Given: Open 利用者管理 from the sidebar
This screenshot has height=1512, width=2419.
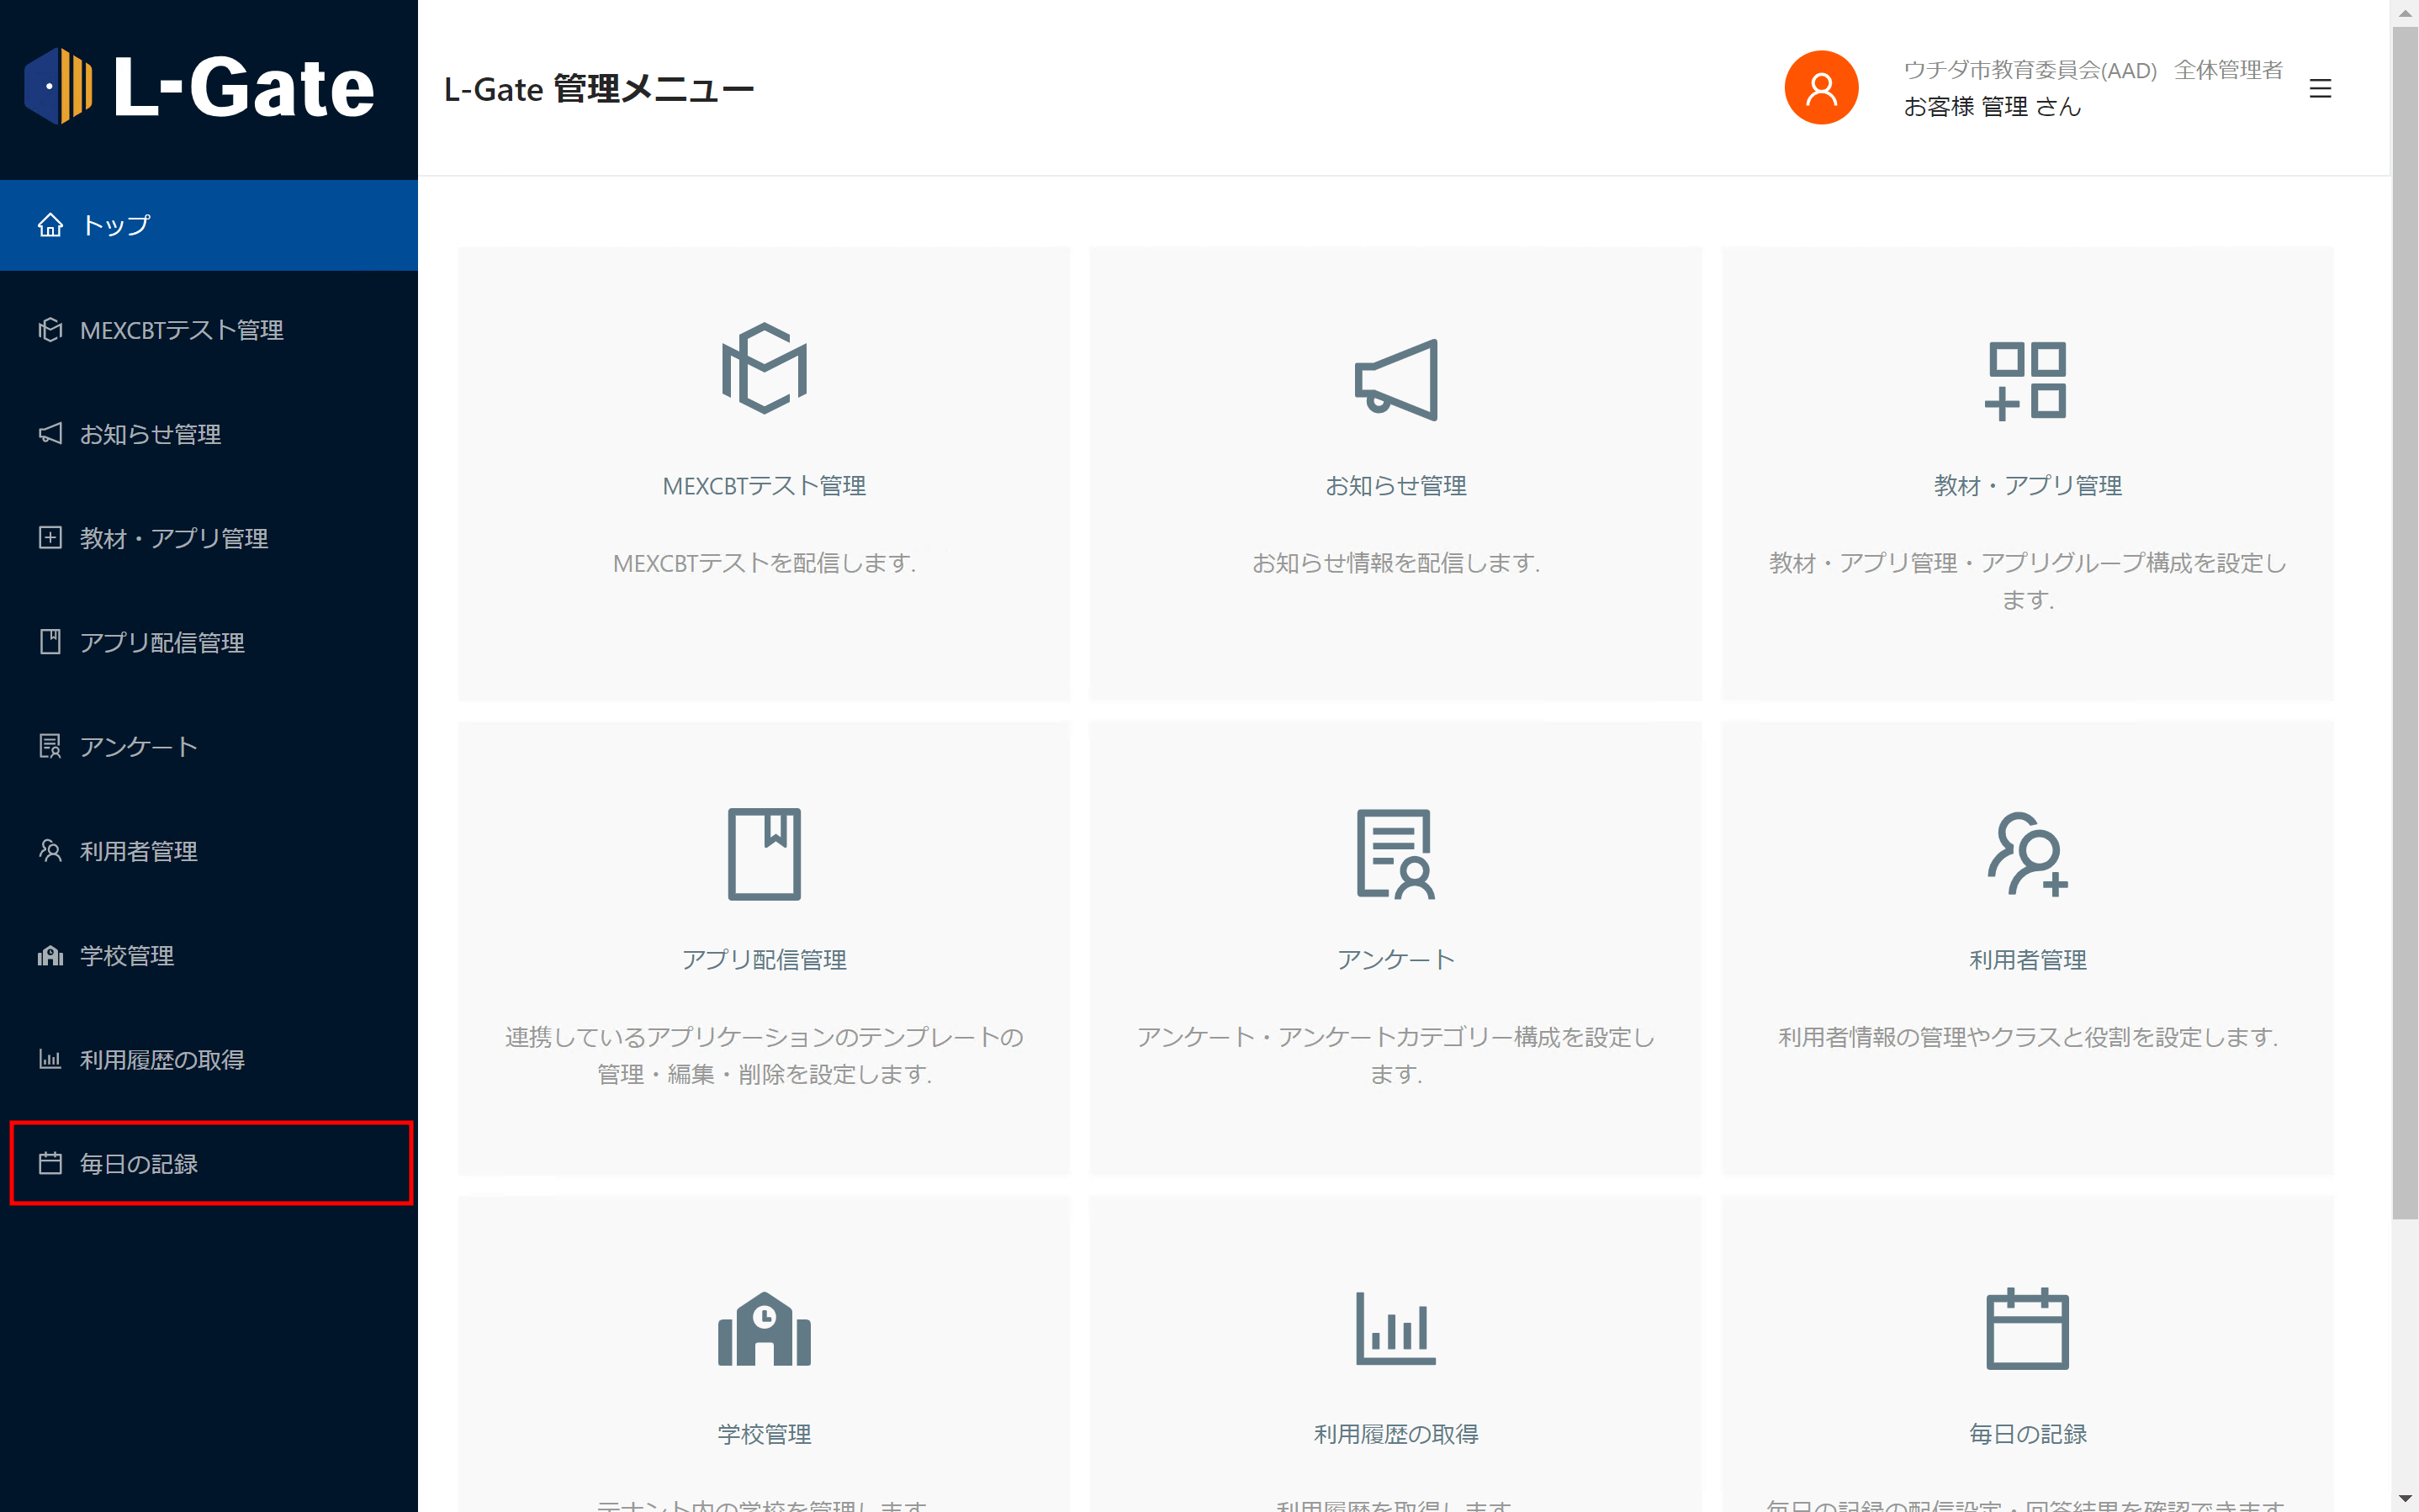Looking at the screenshot, I should click(x=209, y=851).
